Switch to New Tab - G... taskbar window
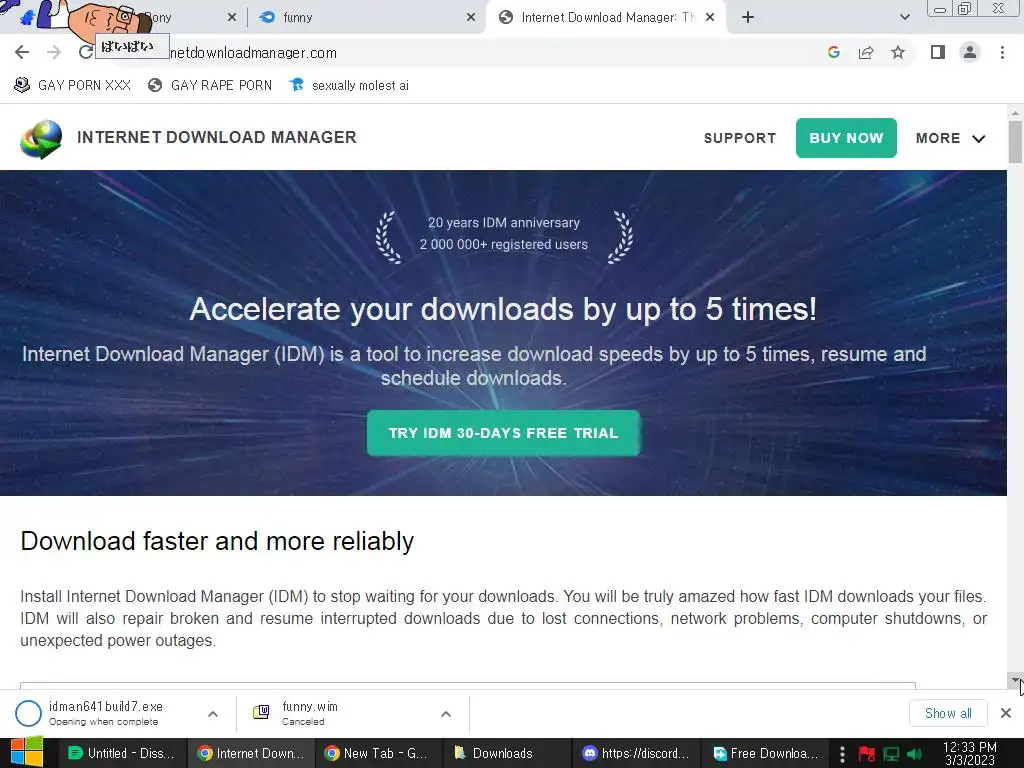The width and height of the screenshot is (1024, 768). pos(379,753)
